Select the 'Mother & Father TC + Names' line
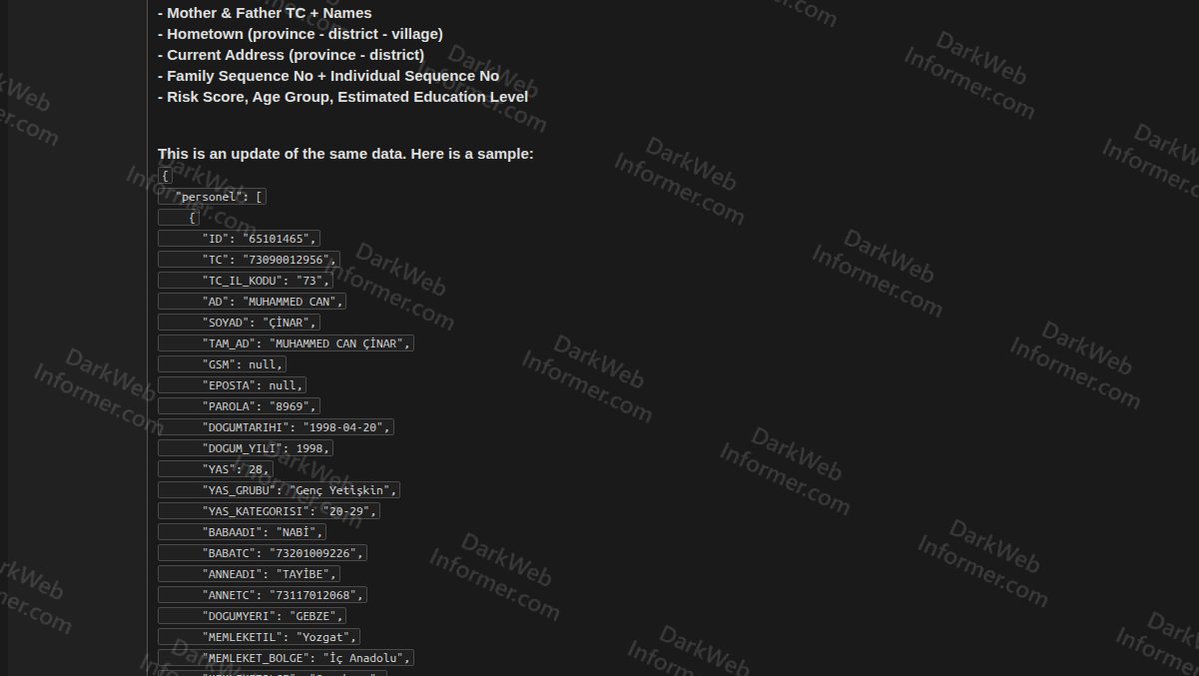1199x676 pixels. [x=265, y=13]
